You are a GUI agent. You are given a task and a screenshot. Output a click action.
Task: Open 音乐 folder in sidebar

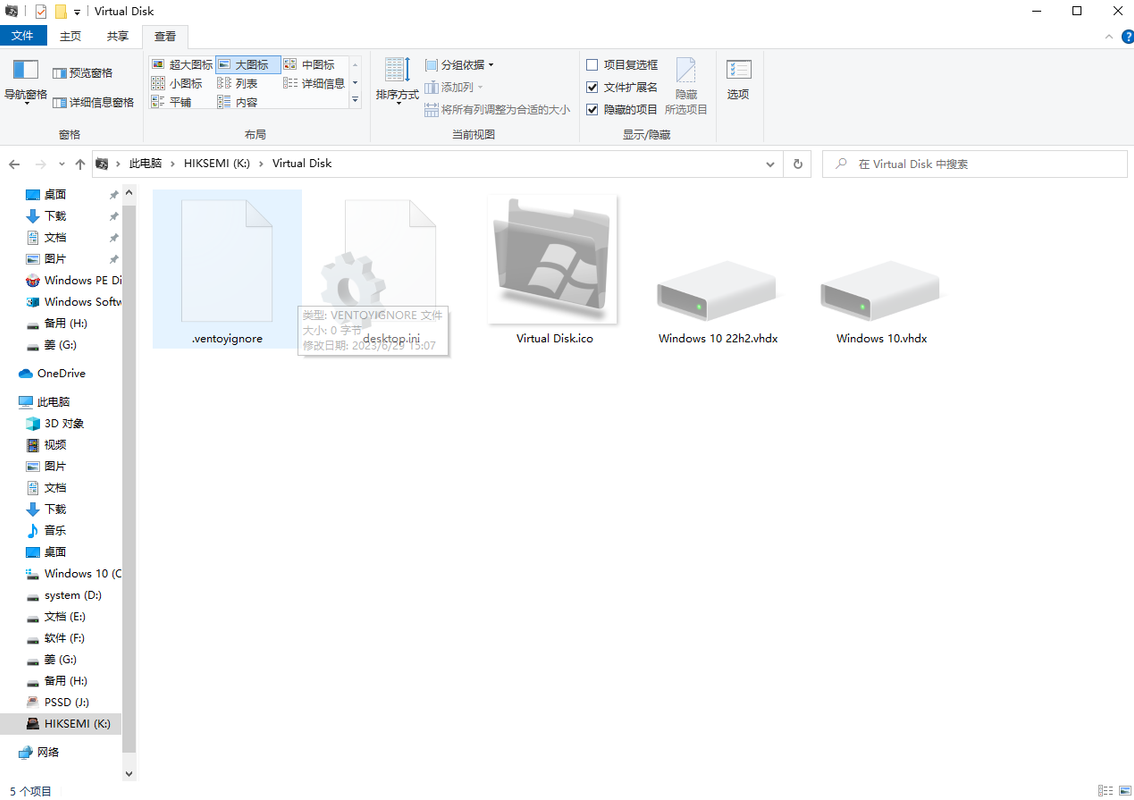coord(47,531)
